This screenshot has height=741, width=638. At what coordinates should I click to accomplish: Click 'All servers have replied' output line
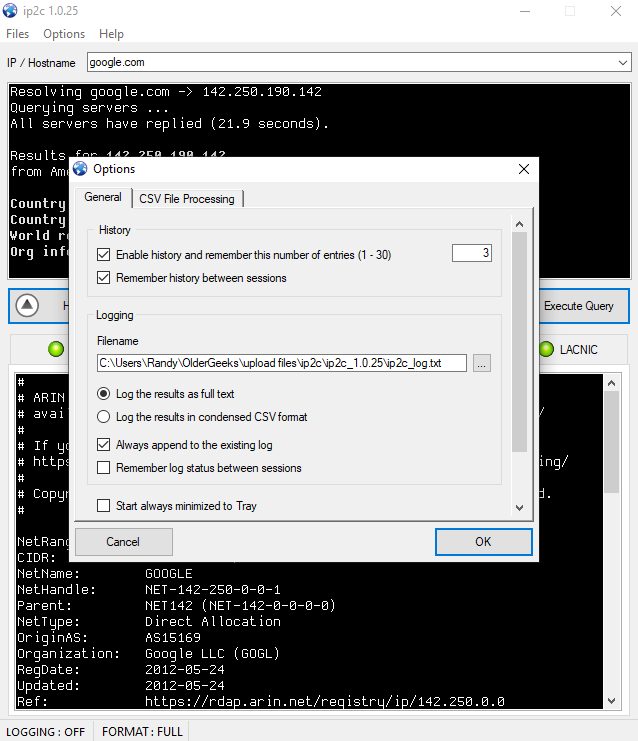click(169, 124)
